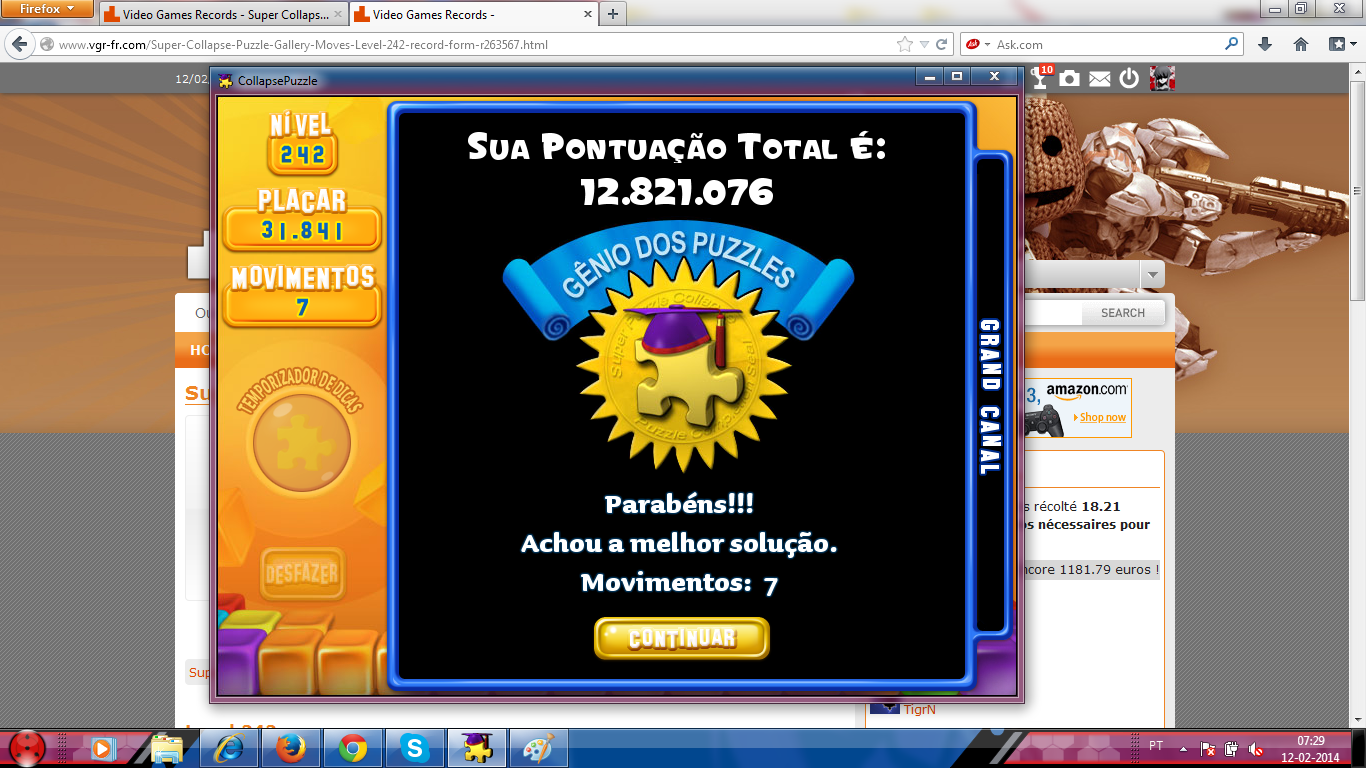This screenshot has width=1366, height=768.
Task: Show URL history dropdown arrow
Action: point(925,44)
